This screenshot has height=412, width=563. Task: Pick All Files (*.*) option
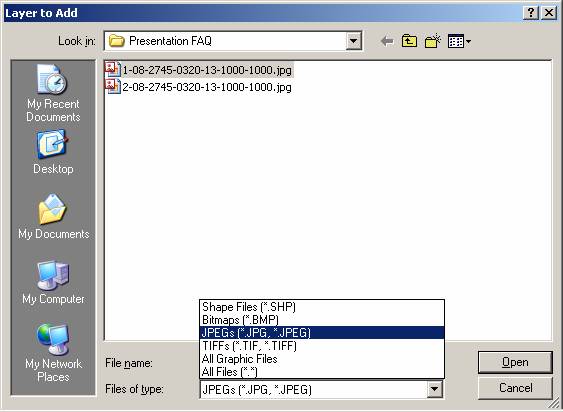(x=322, y=371)
